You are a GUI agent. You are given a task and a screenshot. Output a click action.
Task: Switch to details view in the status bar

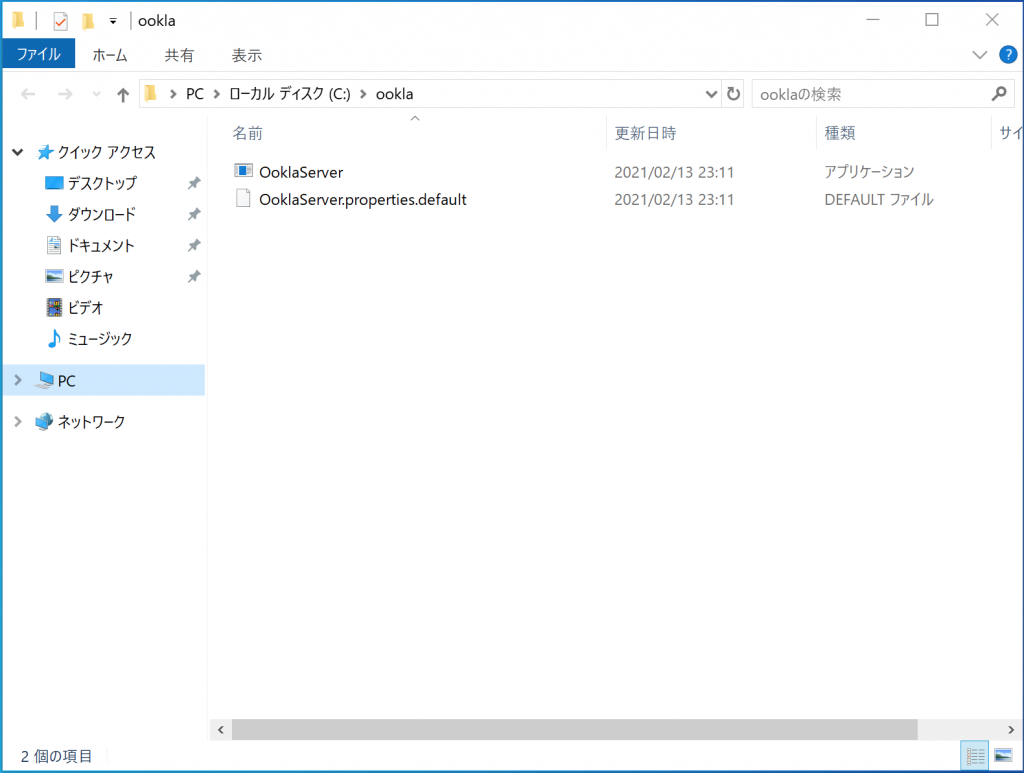click(x=975, y=756)
